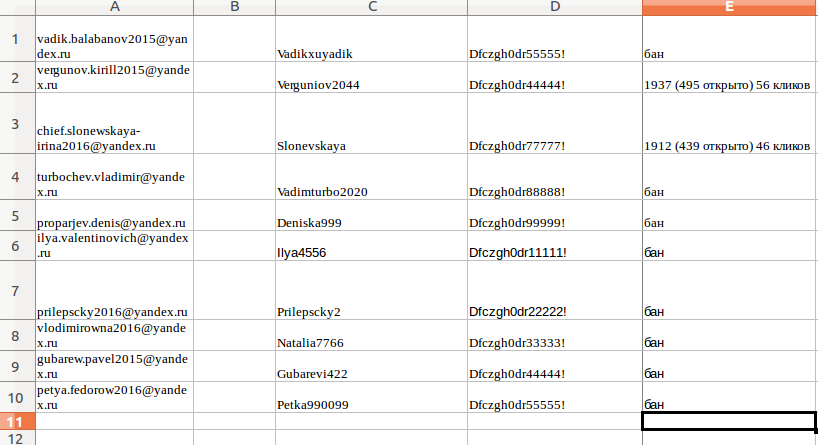Select the Prilepscky2 cell
Viewport: 818px width, 445px height.
[371, 290]
